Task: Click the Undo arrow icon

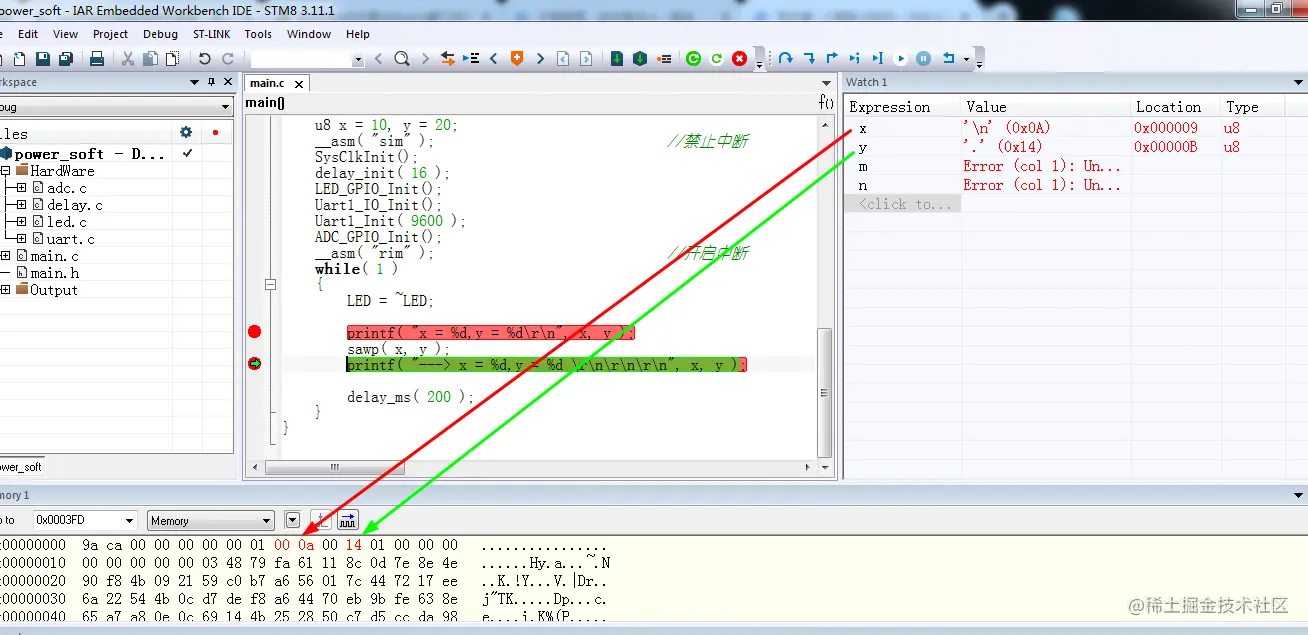Action: pyautogui.click(x=204, y=59)
